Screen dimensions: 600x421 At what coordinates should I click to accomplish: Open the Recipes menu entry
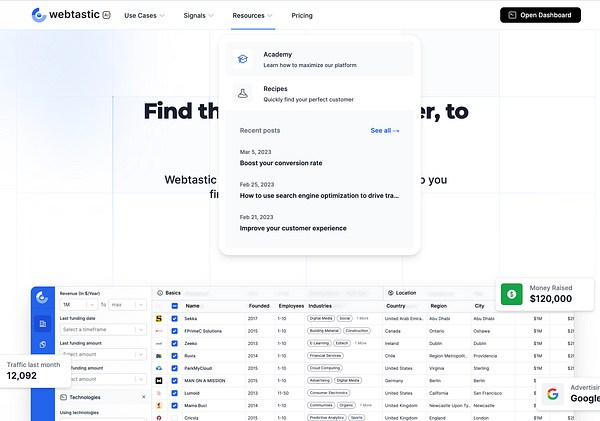(320, 94)
